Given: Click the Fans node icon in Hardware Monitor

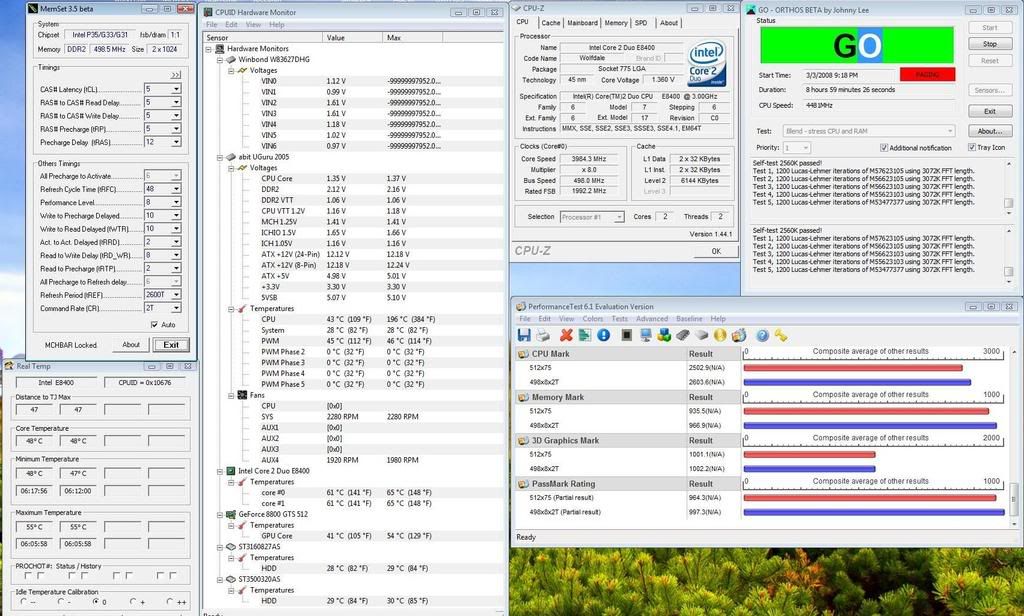Looking at the screenshot, I should [x=242, y=395].
